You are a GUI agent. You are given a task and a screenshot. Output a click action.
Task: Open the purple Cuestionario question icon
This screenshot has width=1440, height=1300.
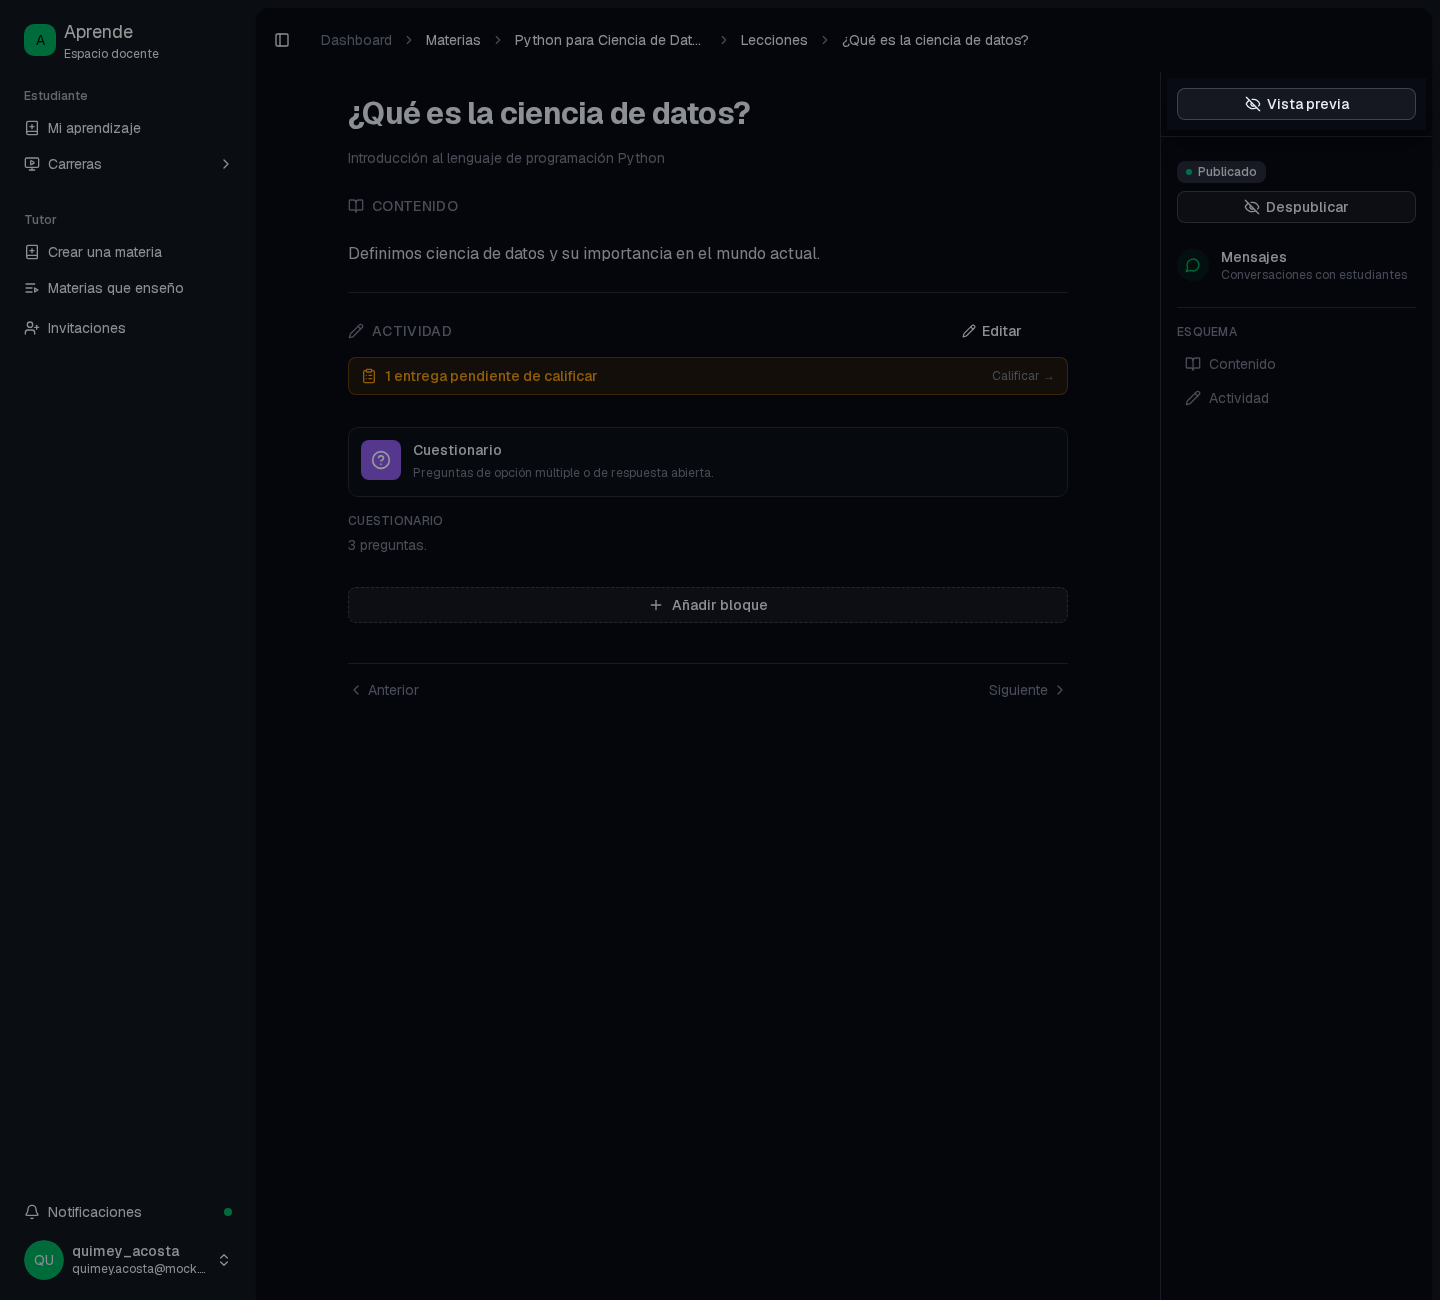tap(381, 460)
